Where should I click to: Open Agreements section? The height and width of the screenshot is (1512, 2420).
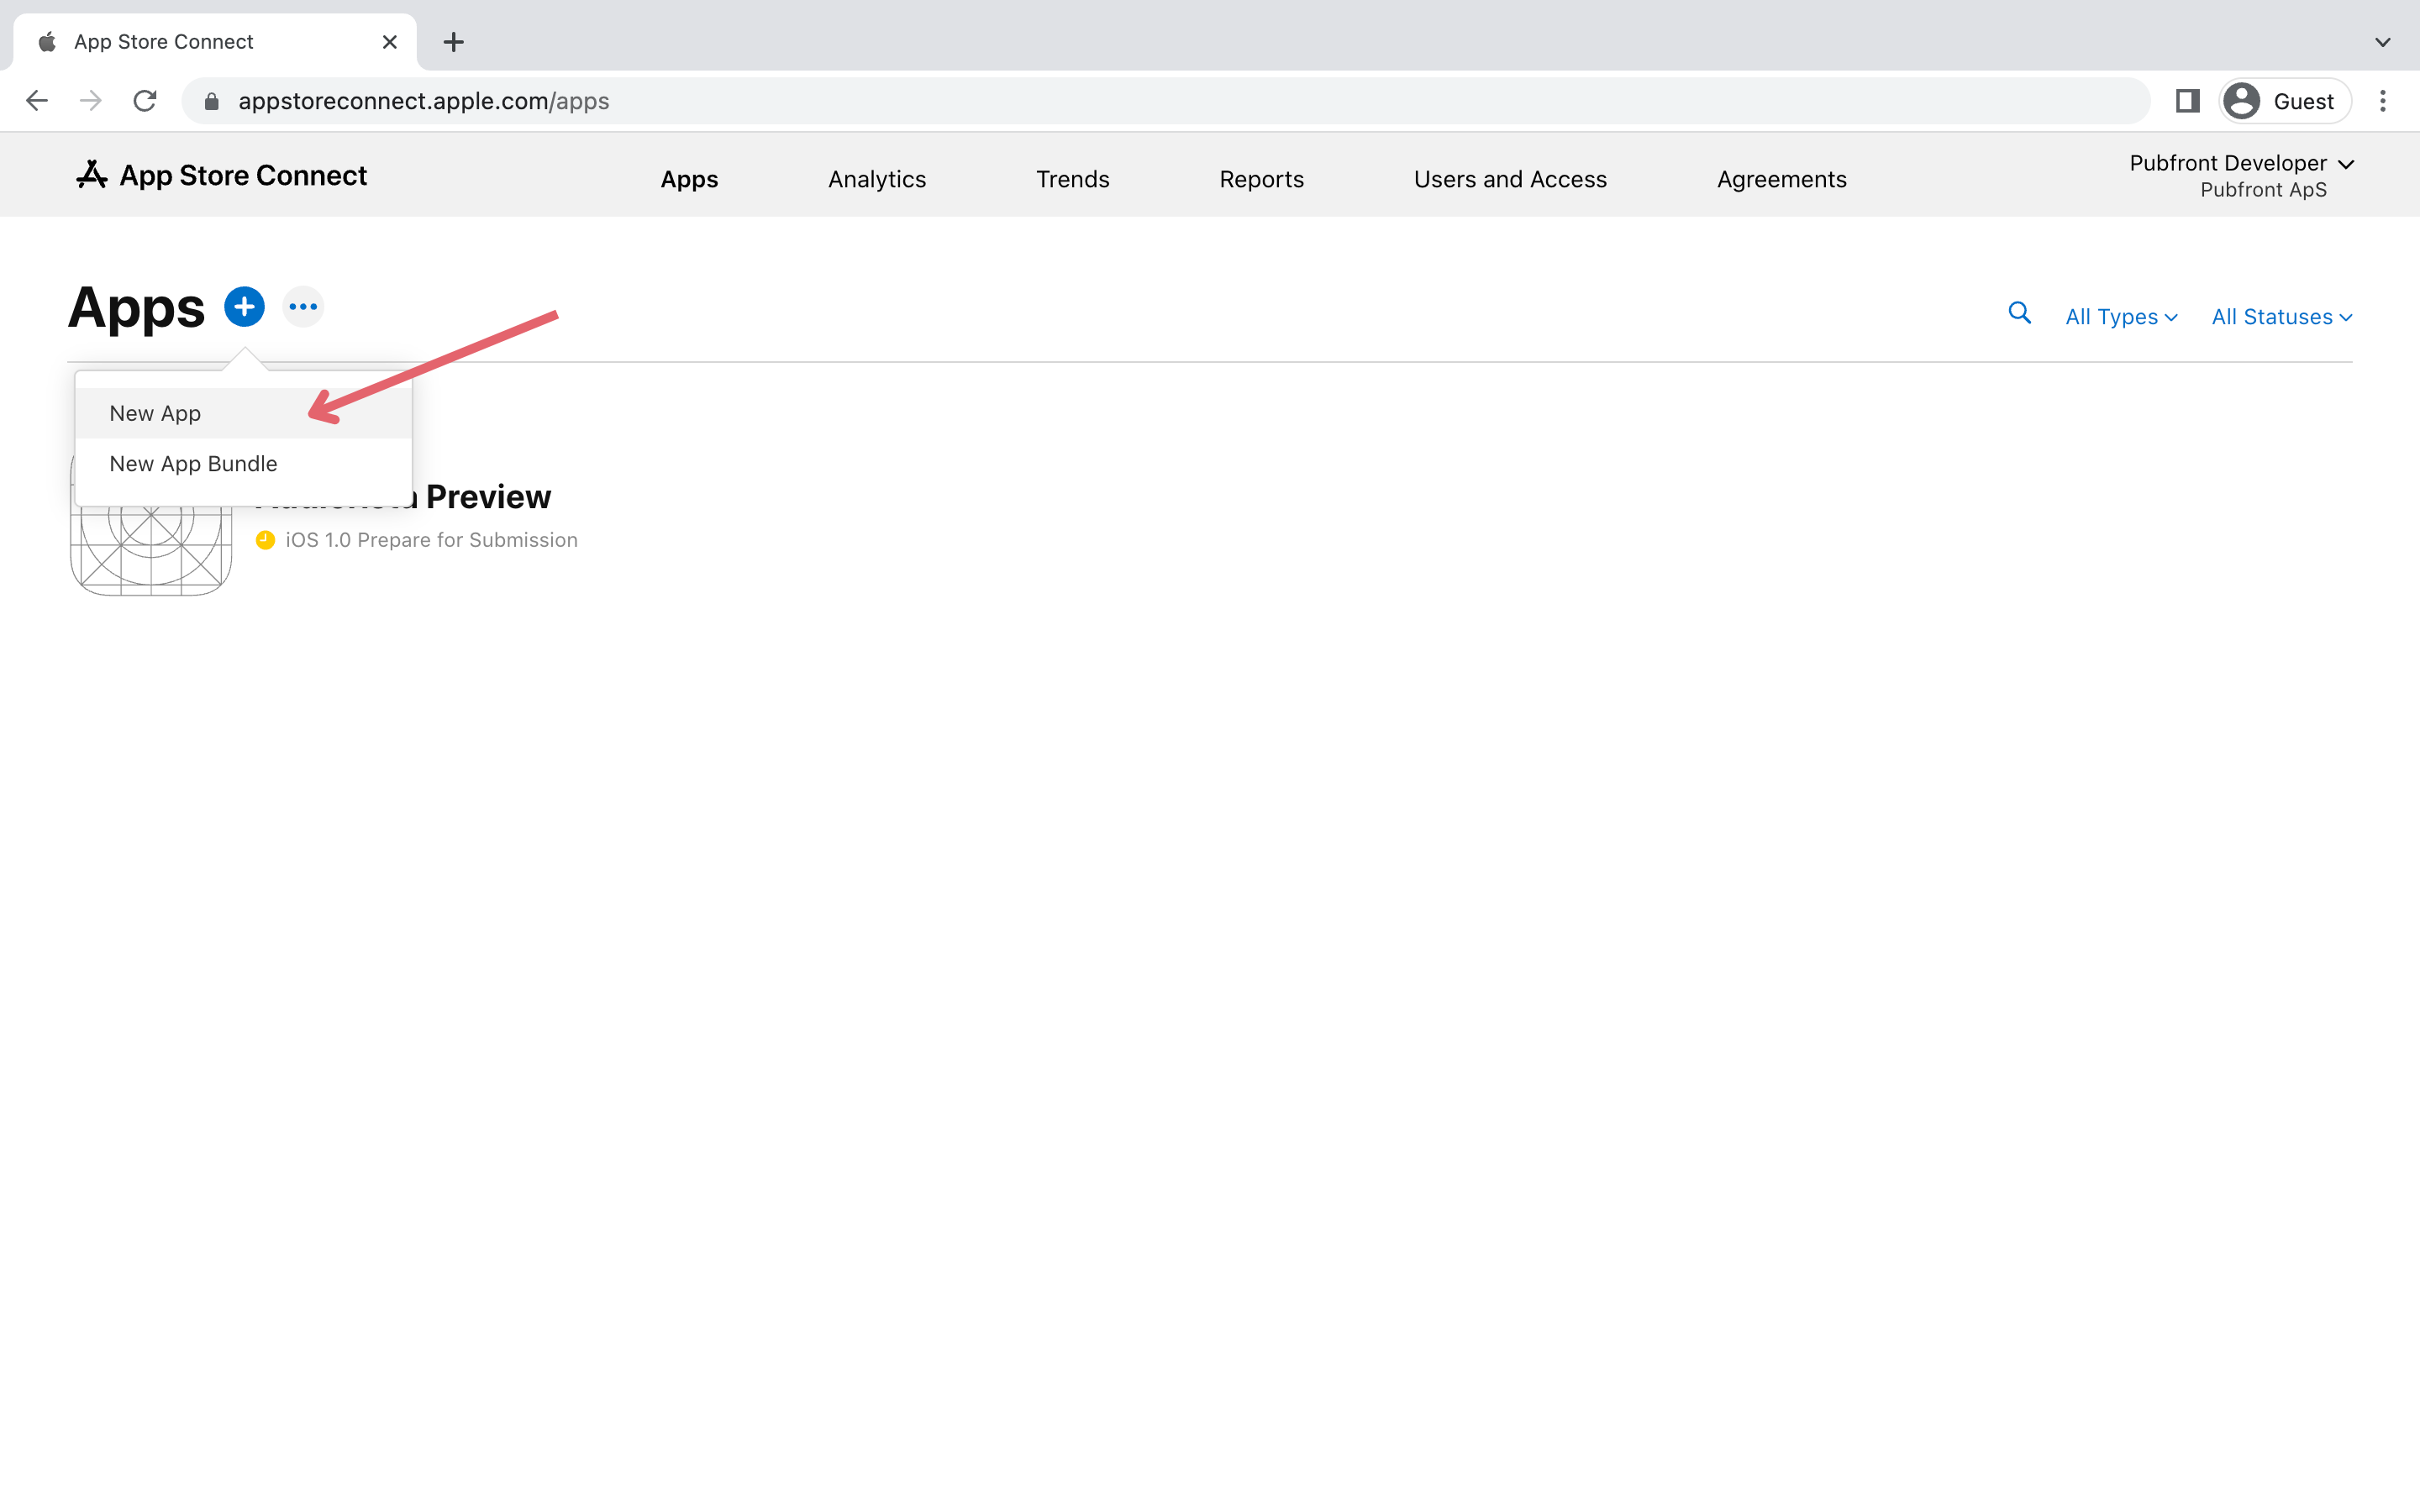(x=1781, y=179)
